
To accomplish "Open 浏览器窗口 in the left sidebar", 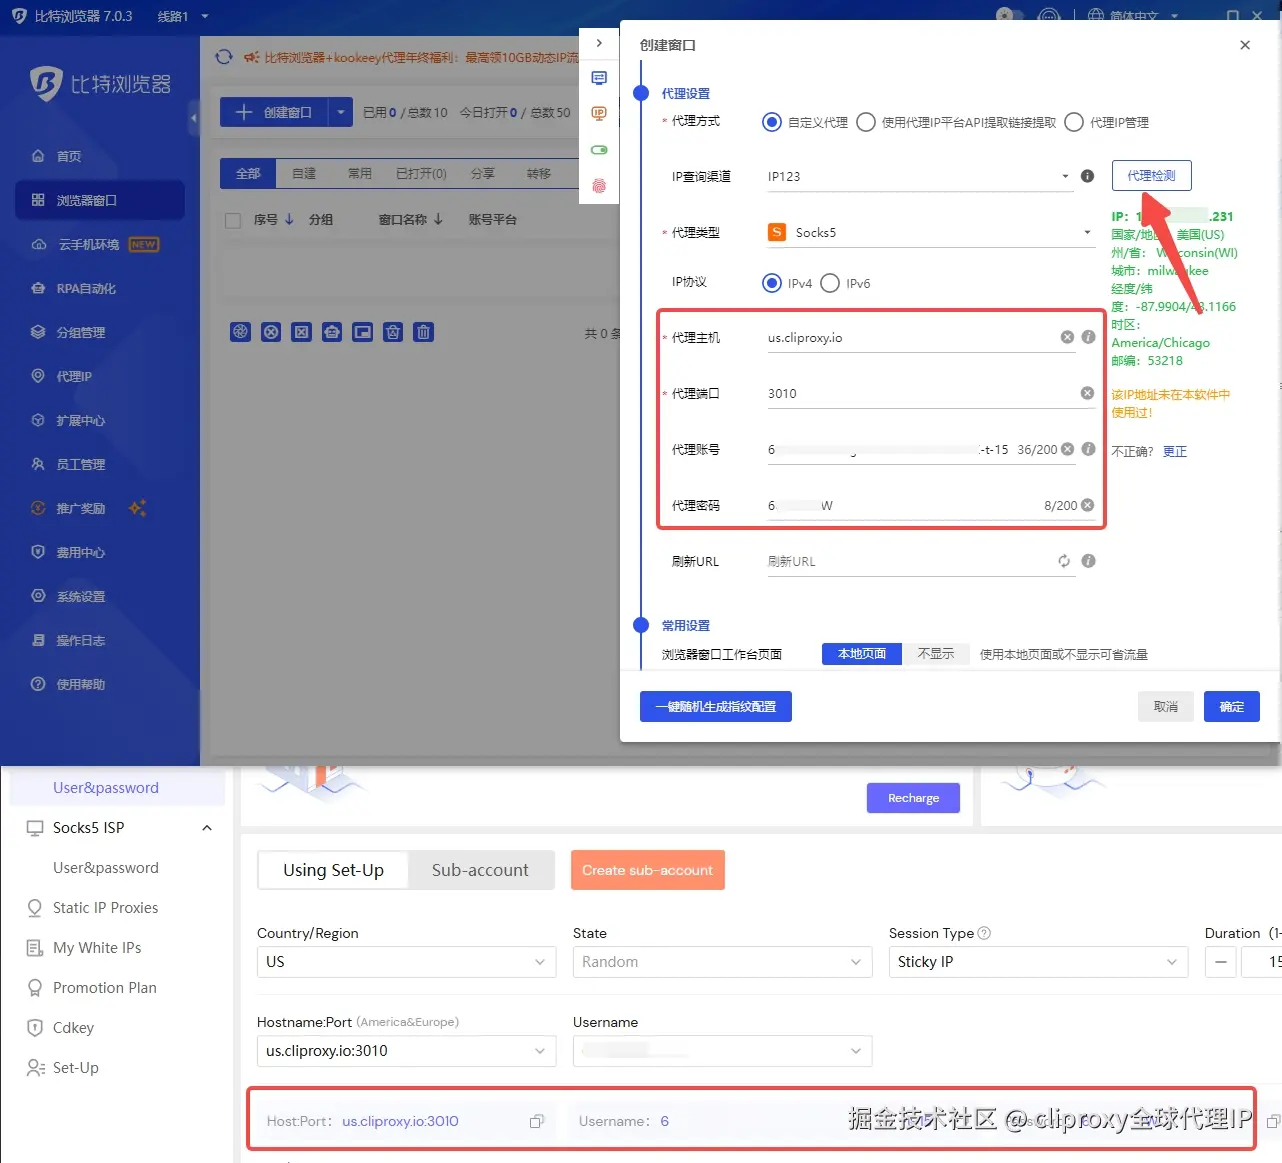I will pos(100,200).
